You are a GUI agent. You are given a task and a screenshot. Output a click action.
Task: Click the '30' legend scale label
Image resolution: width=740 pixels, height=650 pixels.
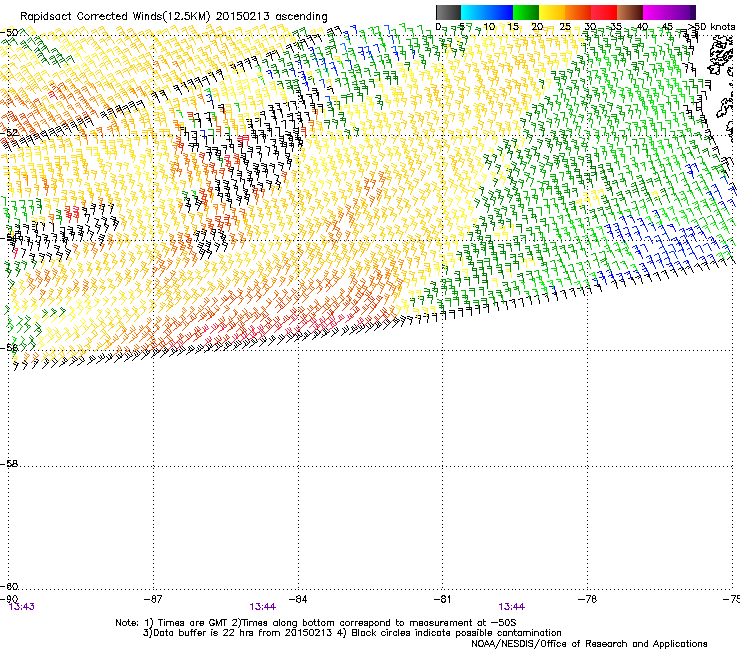(x=590, y=27)
